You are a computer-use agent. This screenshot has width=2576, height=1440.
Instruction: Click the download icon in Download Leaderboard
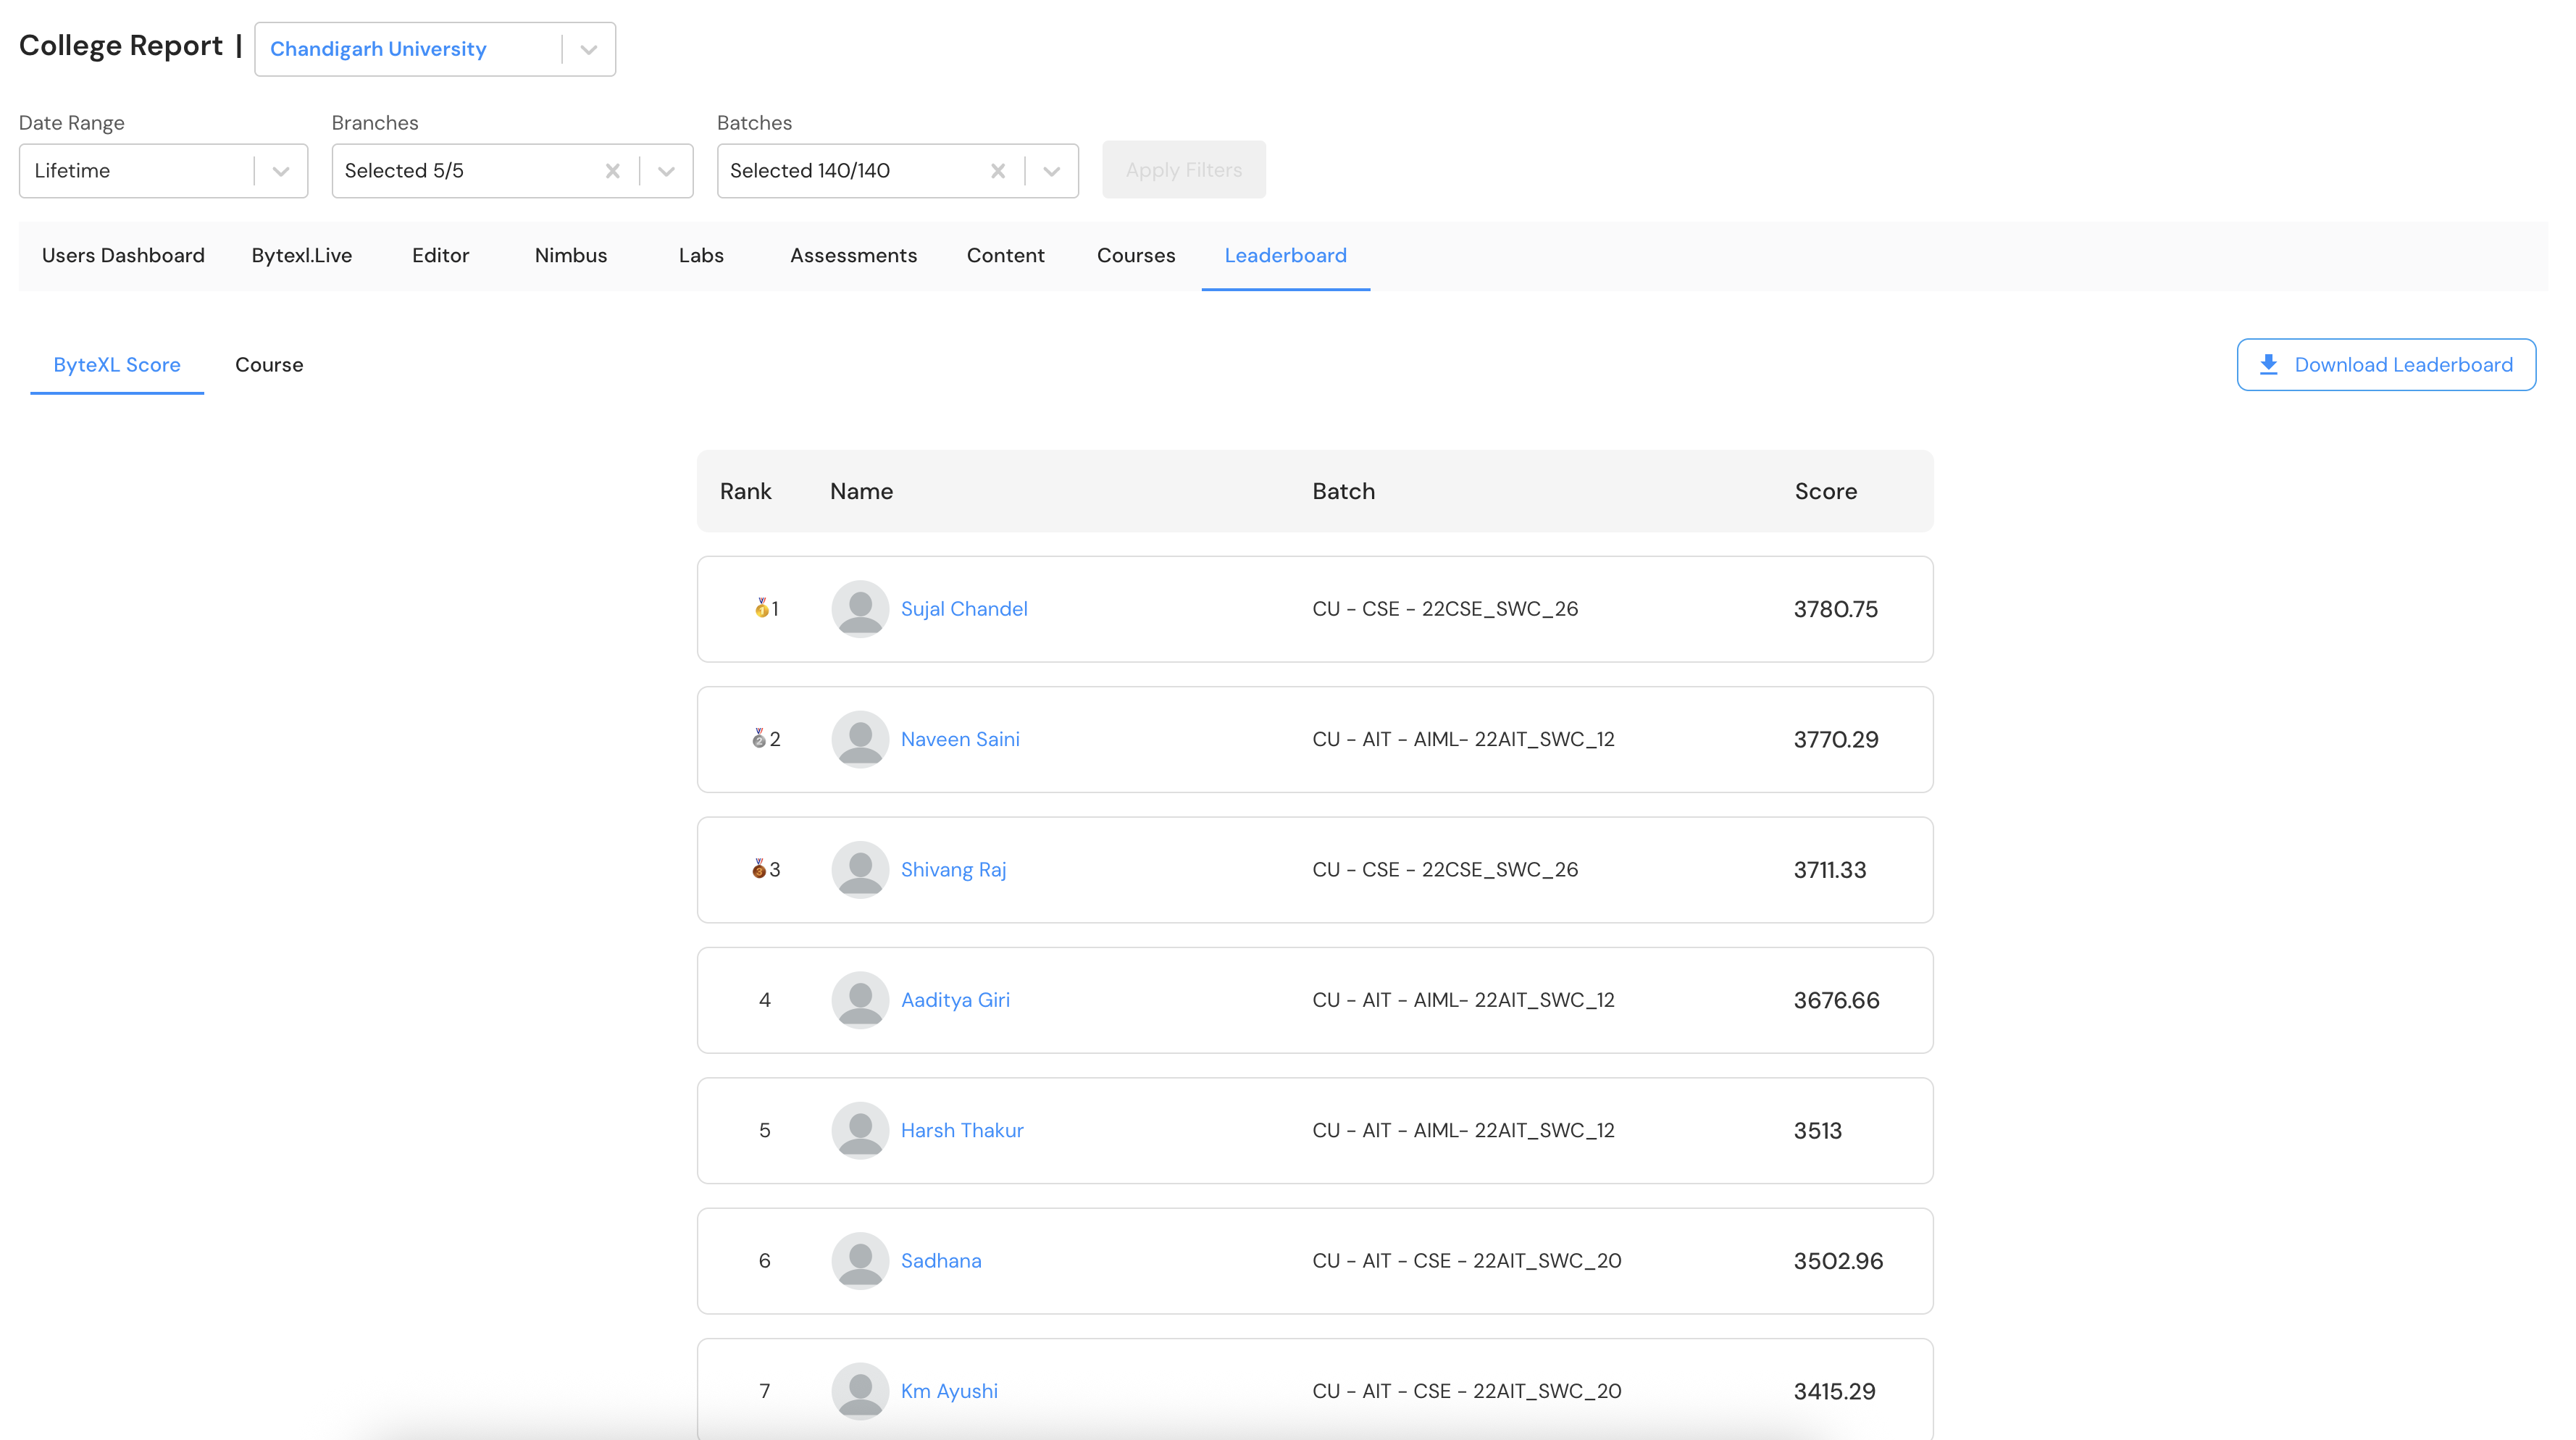coord(2269,365)
